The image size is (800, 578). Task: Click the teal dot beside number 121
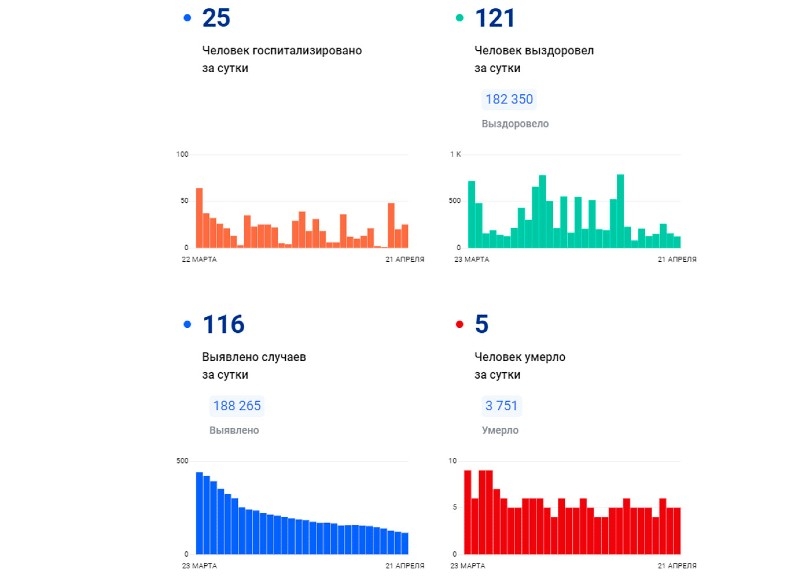click(460, 19)
